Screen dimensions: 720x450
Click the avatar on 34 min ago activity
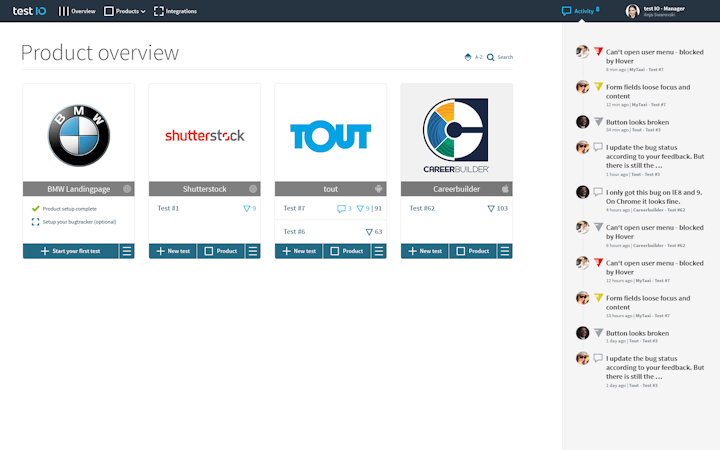click(x=582, y=122)
